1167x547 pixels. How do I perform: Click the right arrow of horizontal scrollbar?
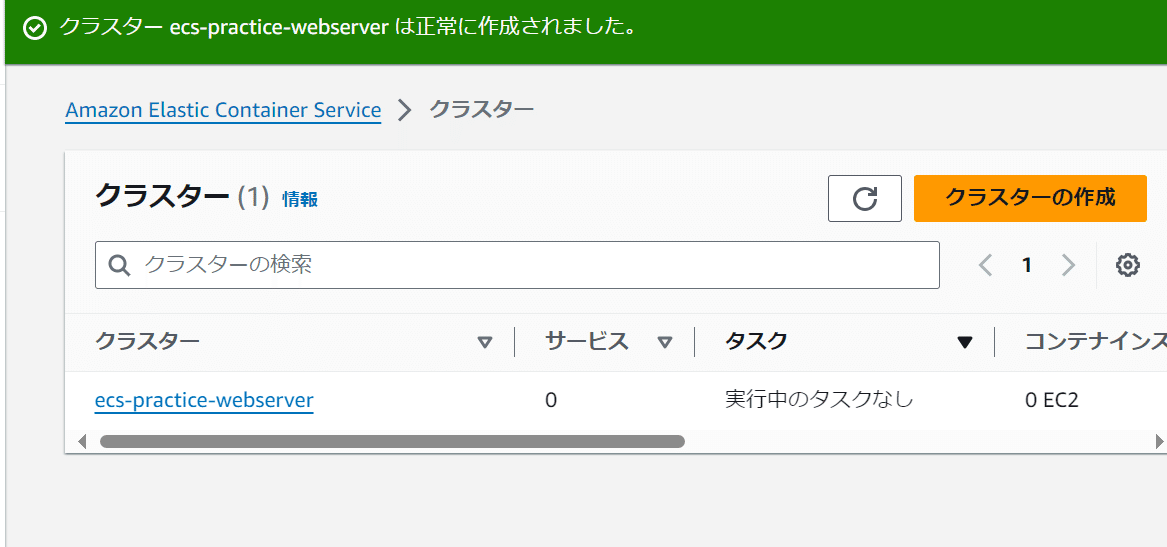[x=1159, y=441]
